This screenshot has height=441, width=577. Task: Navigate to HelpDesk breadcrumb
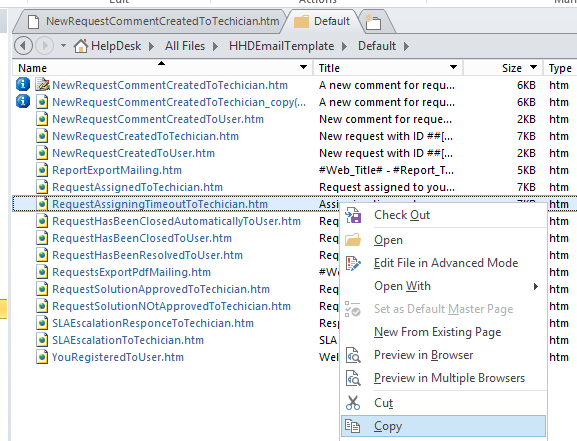click(x=116, y=46)
